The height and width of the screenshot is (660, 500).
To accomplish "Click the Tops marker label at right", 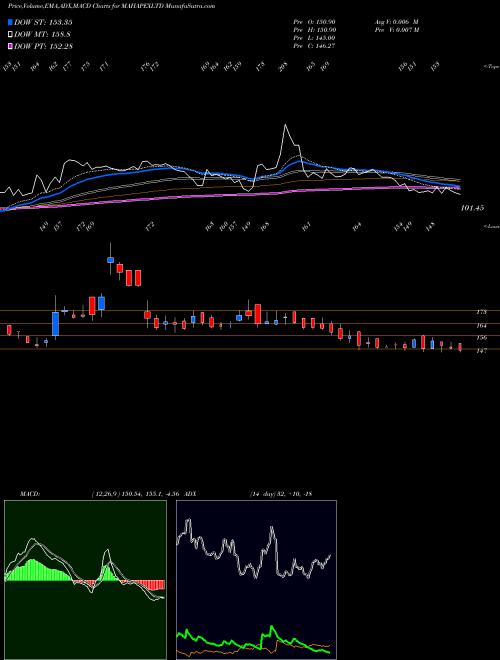I will (x=491, y=67).
